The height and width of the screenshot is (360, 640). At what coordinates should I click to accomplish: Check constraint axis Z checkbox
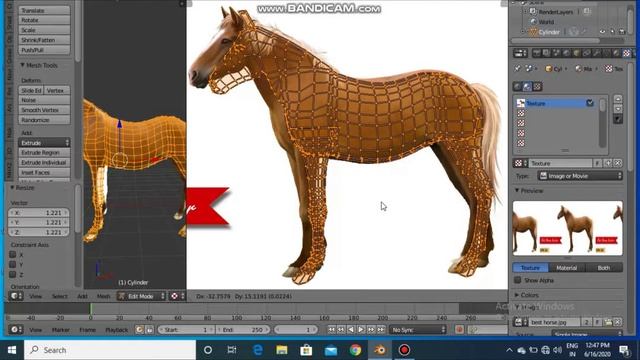(13, 274)
